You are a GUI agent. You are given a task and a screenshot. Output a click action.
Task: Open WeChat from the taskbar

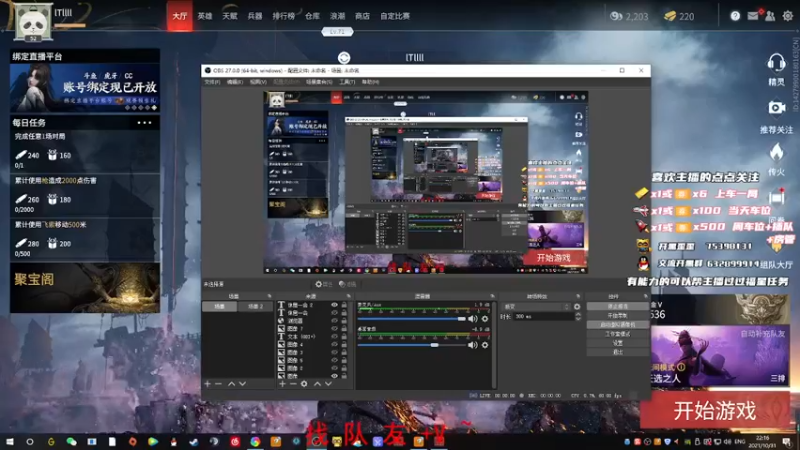tap(71, 442)
